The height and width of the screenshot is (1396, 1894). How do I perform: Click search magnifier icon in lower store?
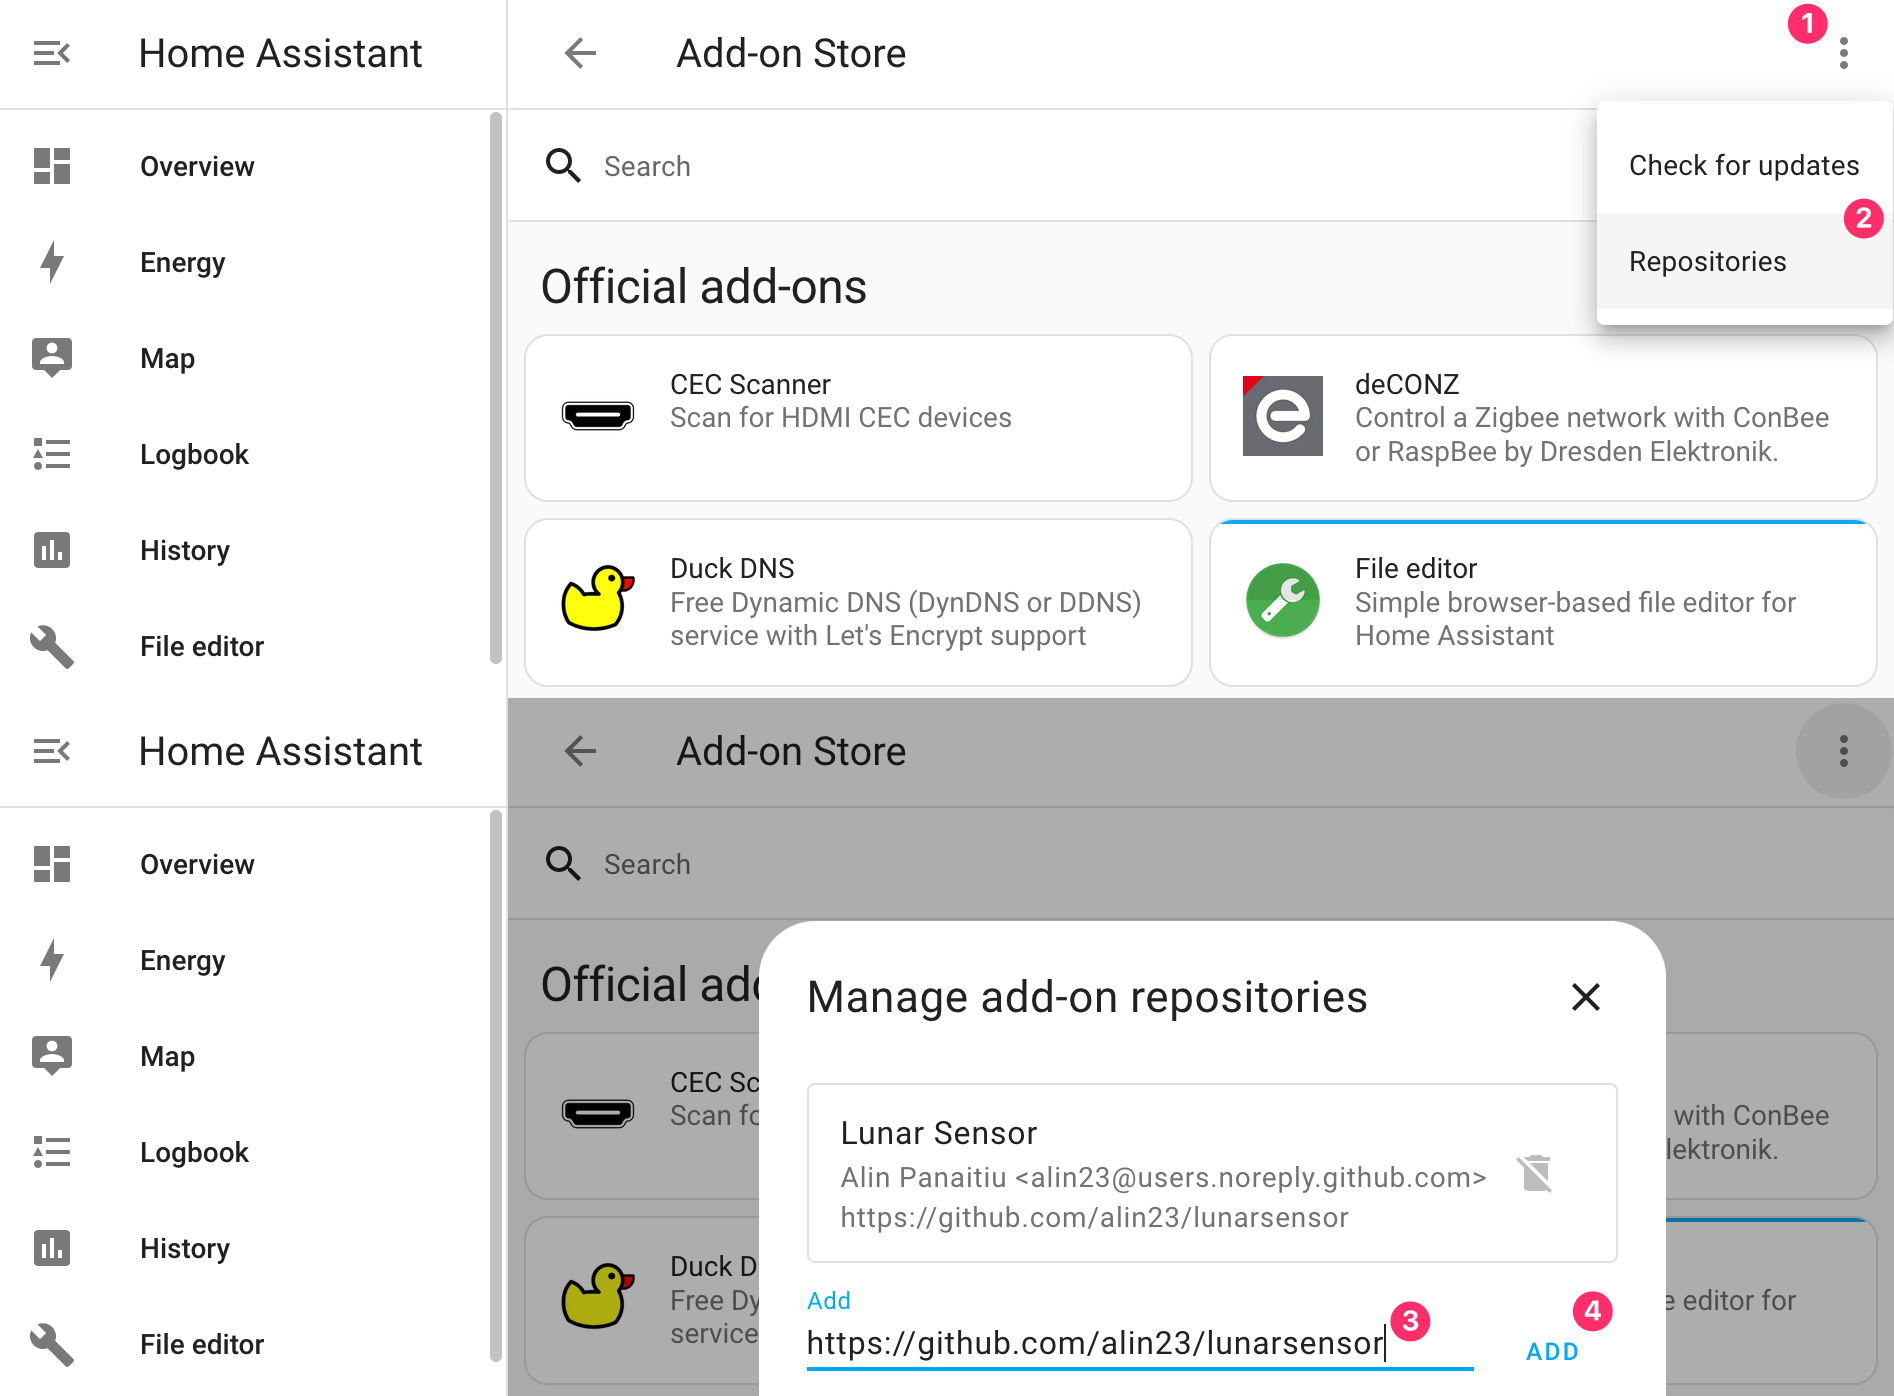click(563, 863)
